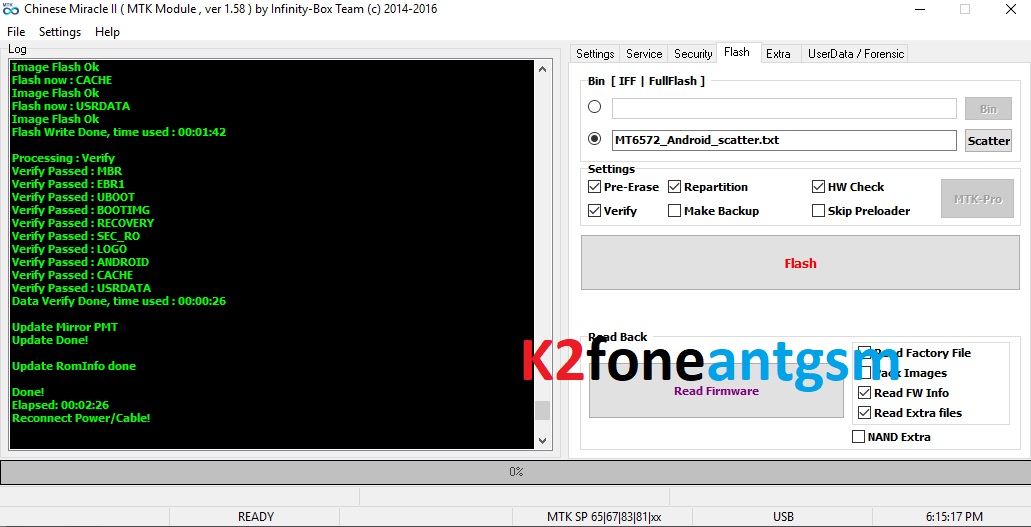Click the 'Elapsed: 00:02:26' log line

point(60,405)
